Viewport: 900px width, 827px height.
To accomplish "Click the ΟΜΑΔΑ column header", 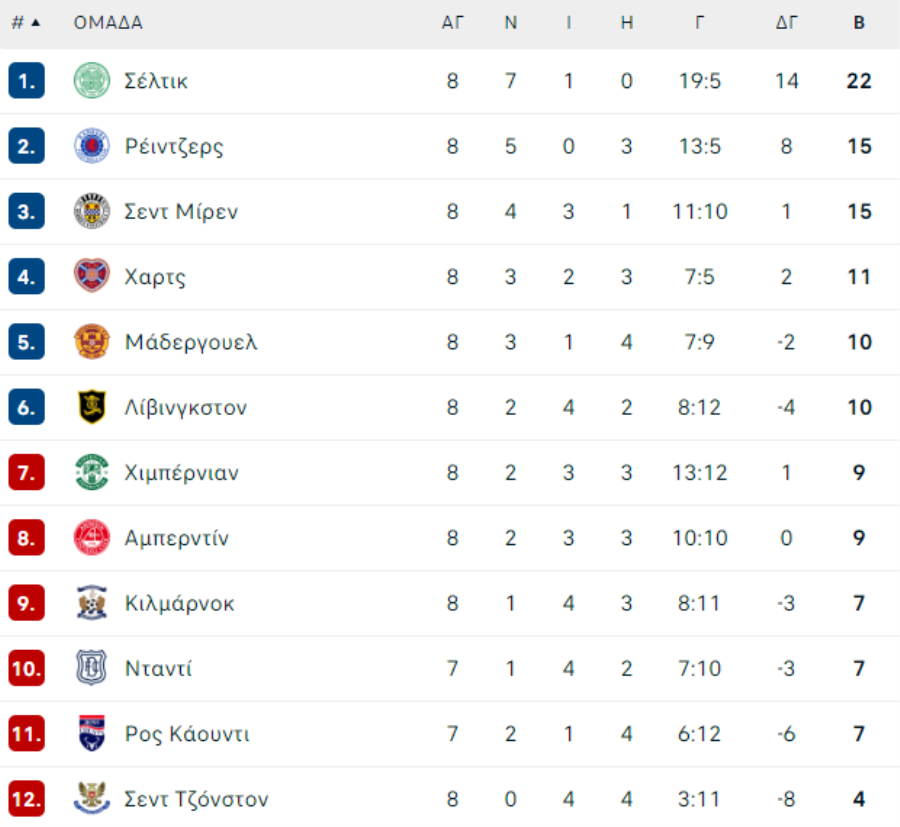I will point(108,23).
